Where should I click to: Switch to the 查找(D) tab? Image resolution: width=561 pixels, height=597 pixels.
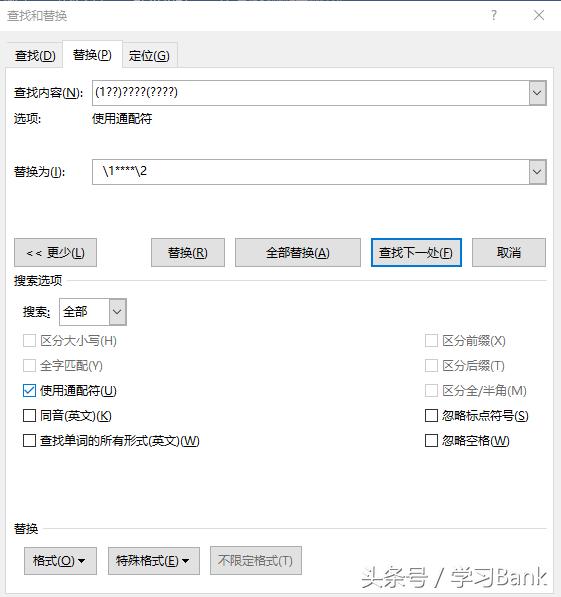35,56
